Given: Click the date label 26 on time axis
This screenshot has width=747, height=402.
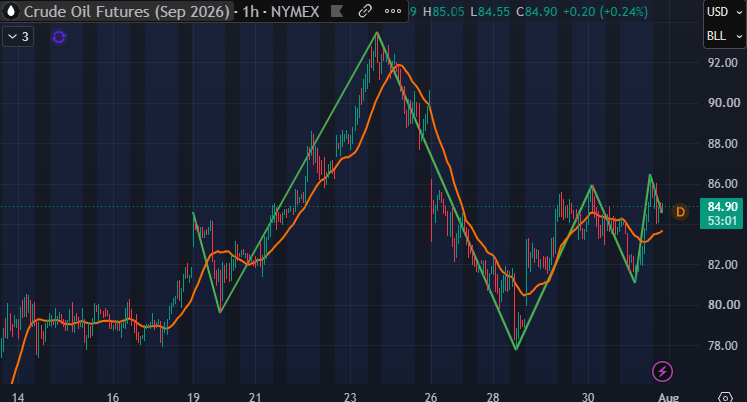Looking at the screenshot, I should pyautogui.click(x=431, y=397).
